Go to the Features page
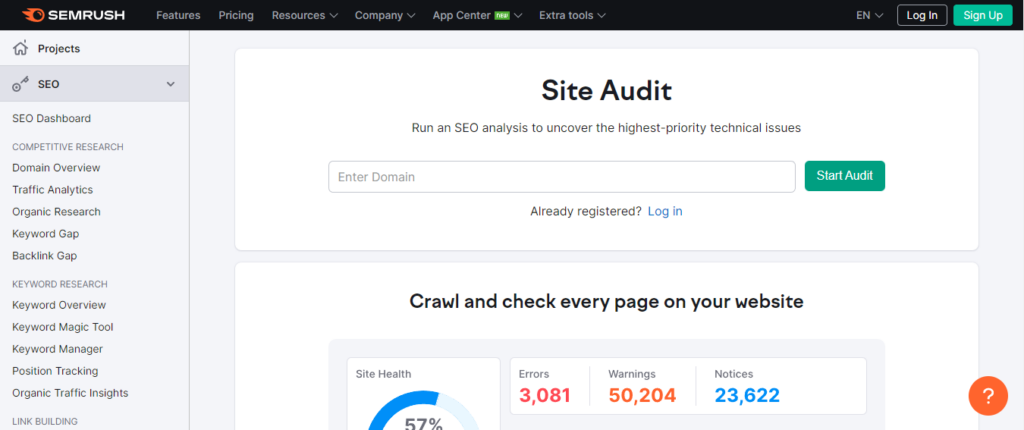Image resolution: width=1024 pixels, height=430 pixels. pyautogui.click(x=178, y=15)
